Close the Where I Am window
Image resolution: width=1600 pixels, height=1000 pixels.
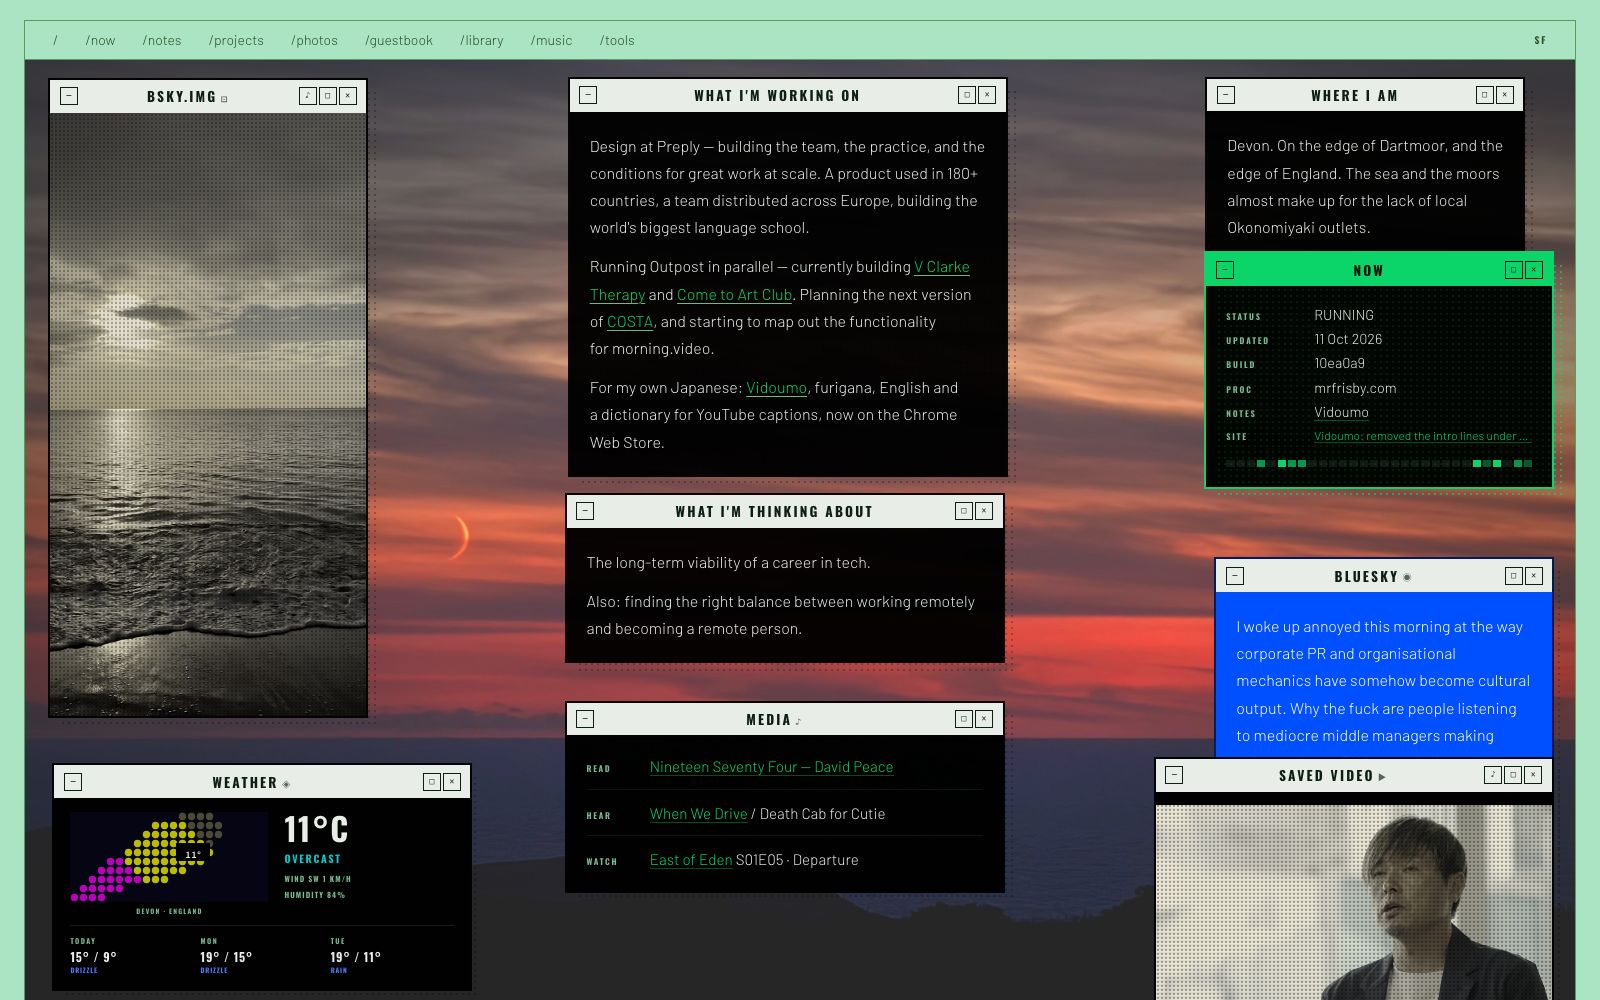click(x=1505, y=95)
